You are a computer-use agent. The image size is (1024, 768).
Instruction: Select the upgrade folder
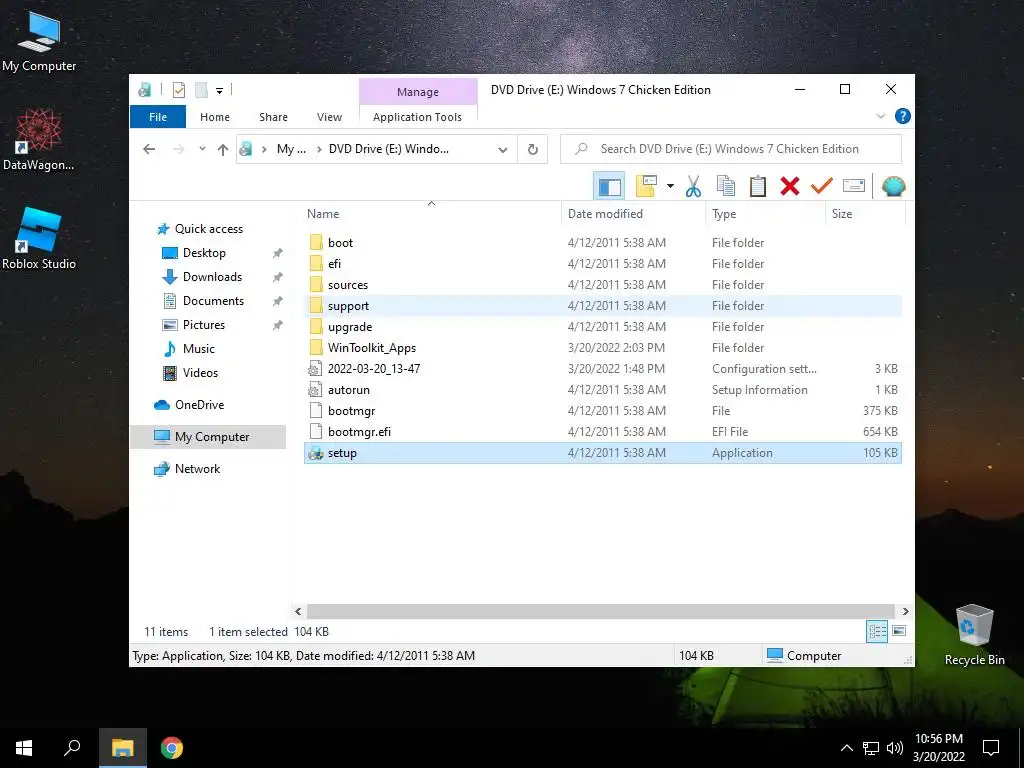pos(602,327)
